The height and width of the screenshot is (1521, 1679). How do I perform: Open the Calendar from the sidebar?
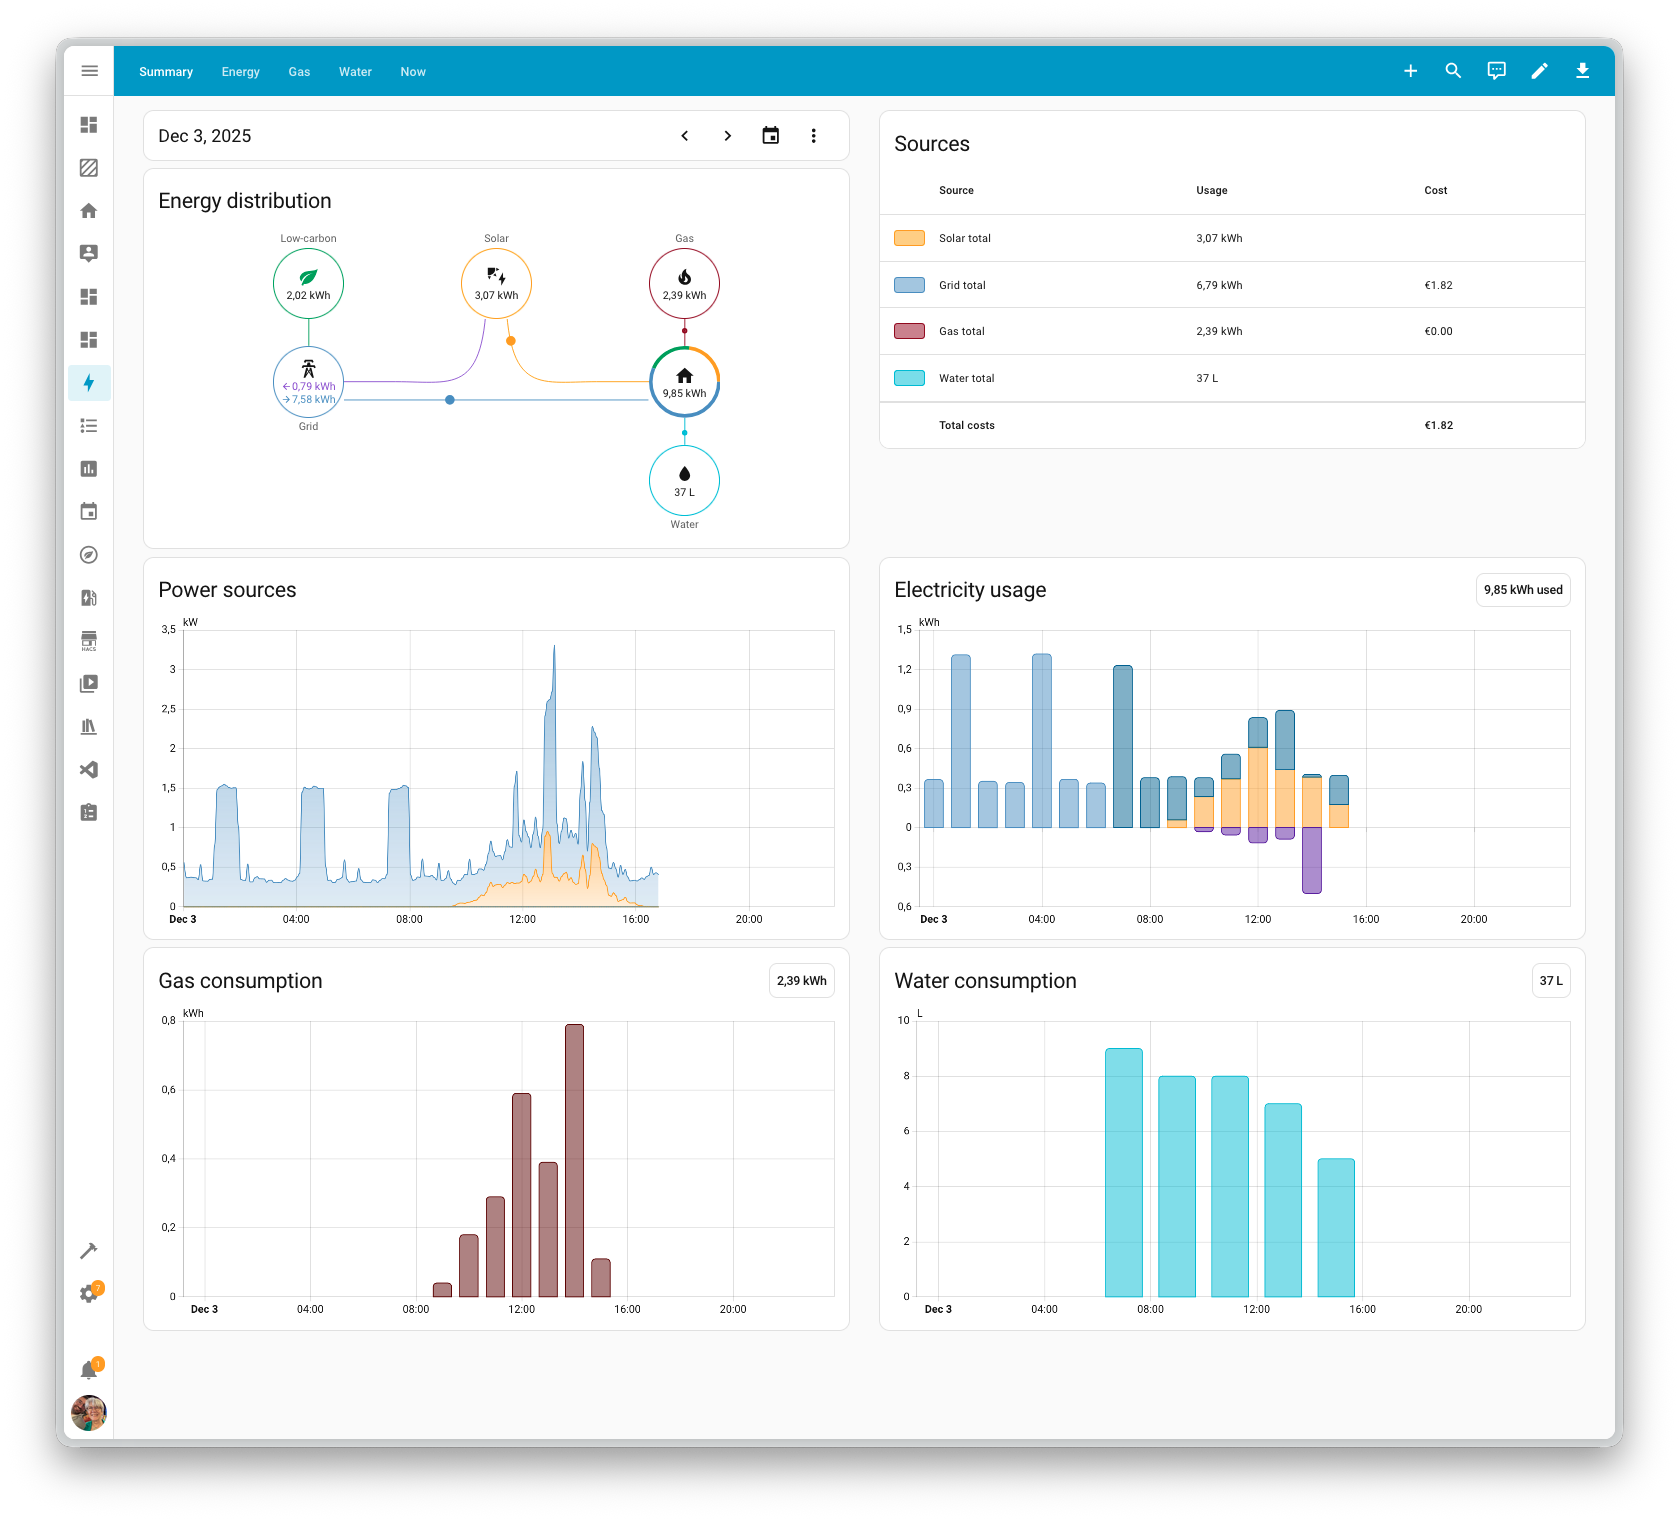click(89, 511)
